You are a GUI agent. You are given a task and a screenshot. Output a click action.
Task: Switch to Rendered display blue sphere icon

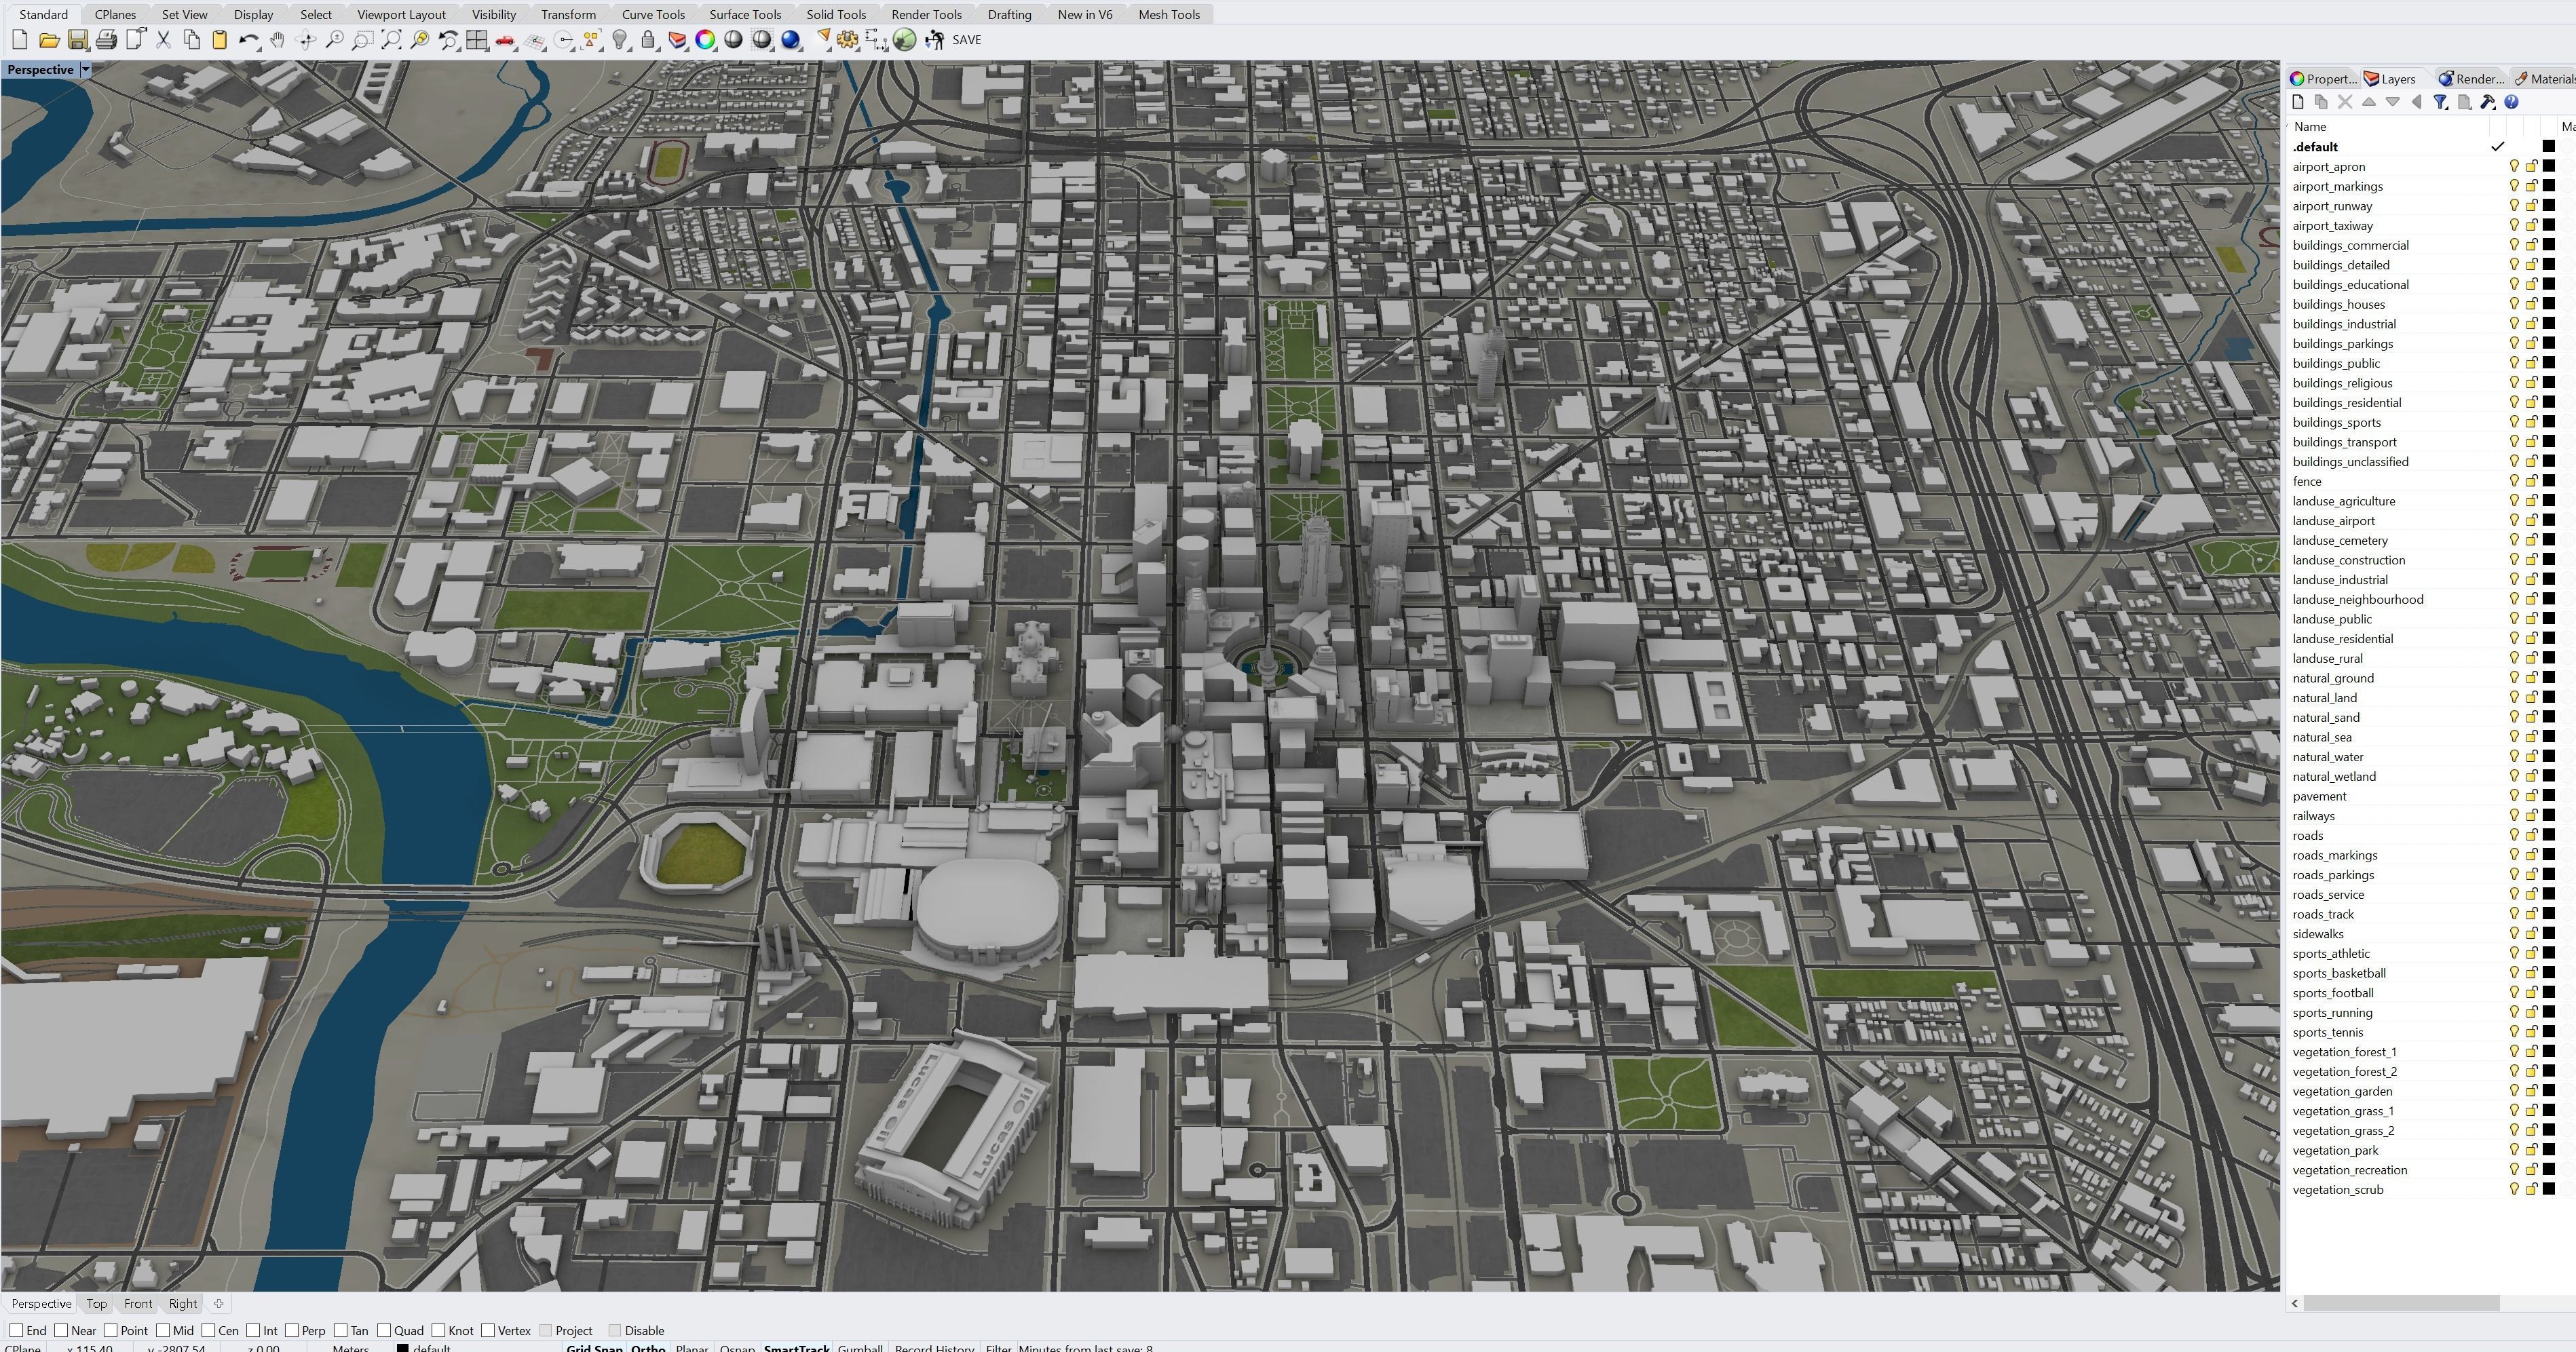791,40
